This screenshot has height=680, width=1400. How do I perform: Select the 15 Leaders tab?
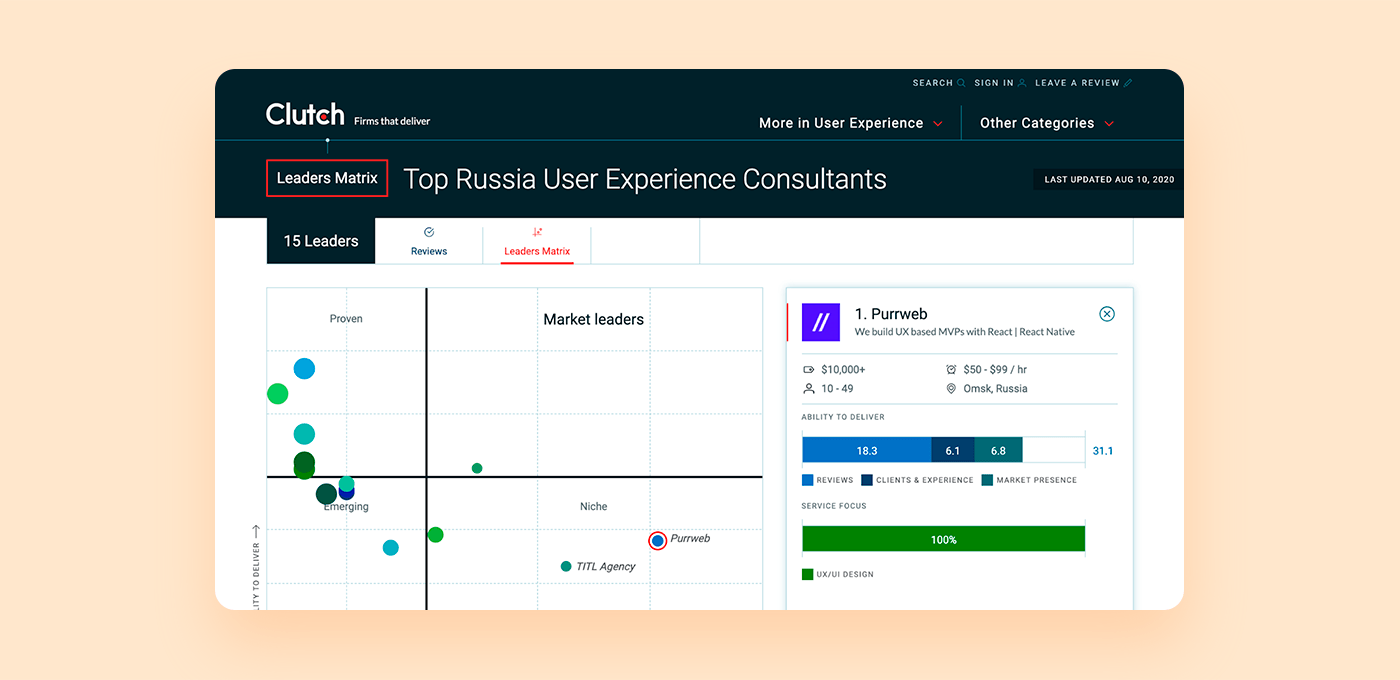tap(321, 241)
